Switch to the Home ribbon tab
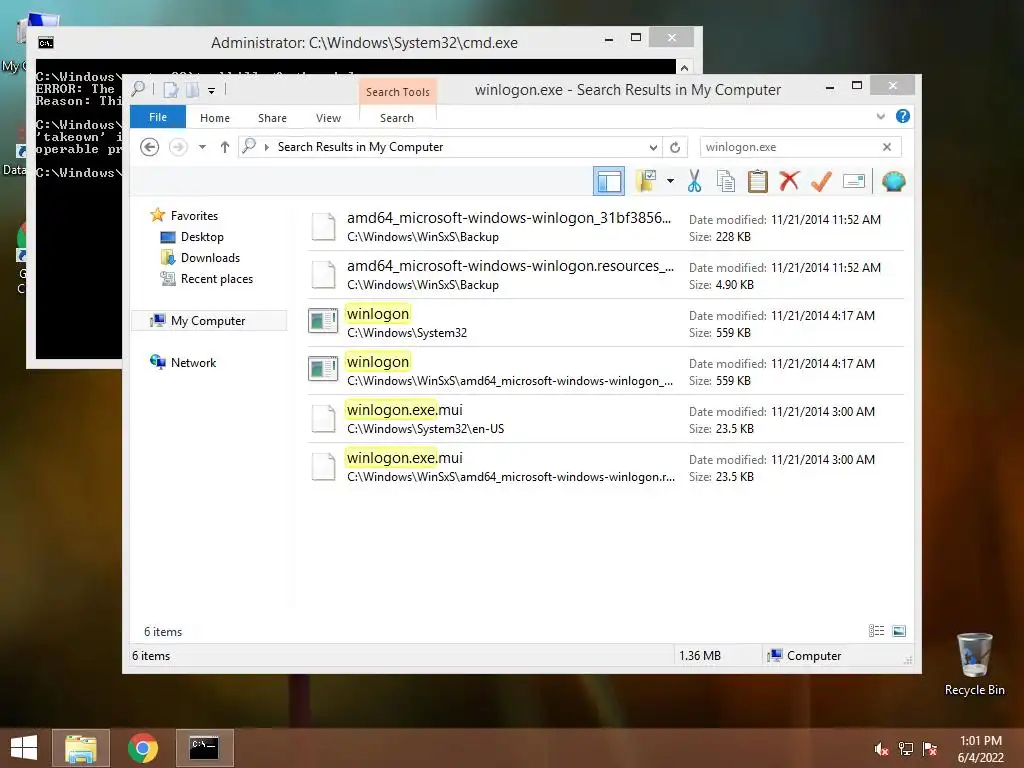The width and height of the screenshot is (1024, 768). [215, 118]
